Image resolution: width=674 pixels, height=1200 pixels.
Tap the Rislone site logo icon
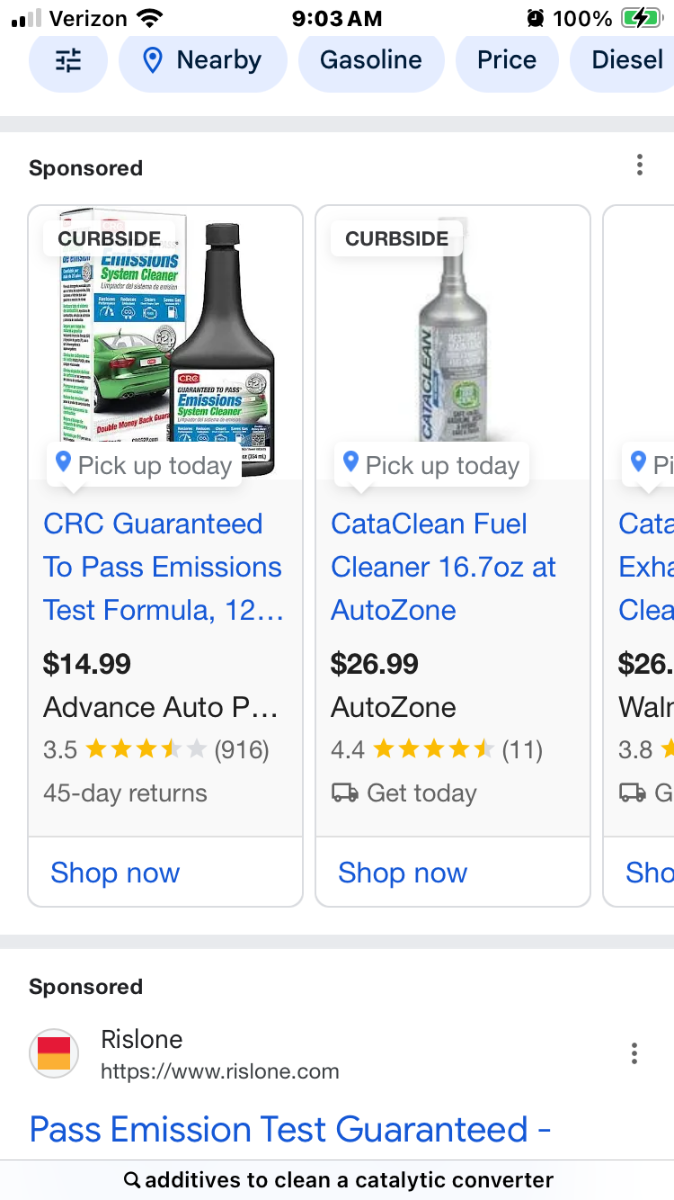[54, 1054]
